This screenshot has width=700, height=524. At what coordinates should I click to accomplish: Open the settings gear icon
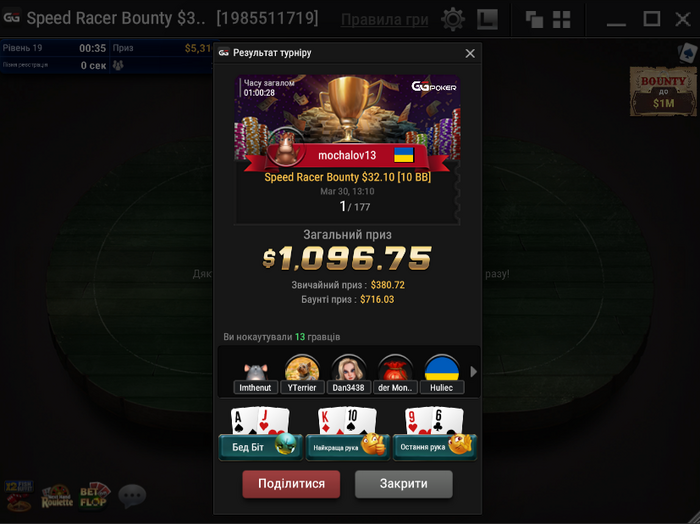click(x=453, y=19)
